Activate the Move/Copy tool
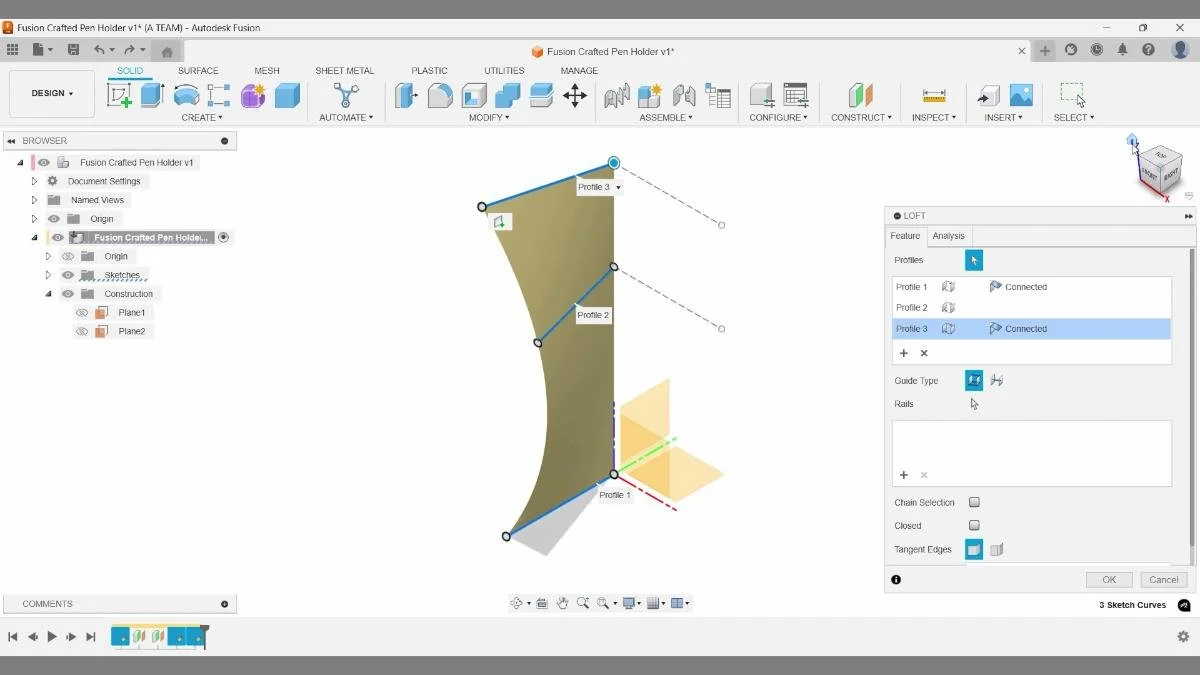The height and width of the screenshot is (675, 1200). coord(575,95)
